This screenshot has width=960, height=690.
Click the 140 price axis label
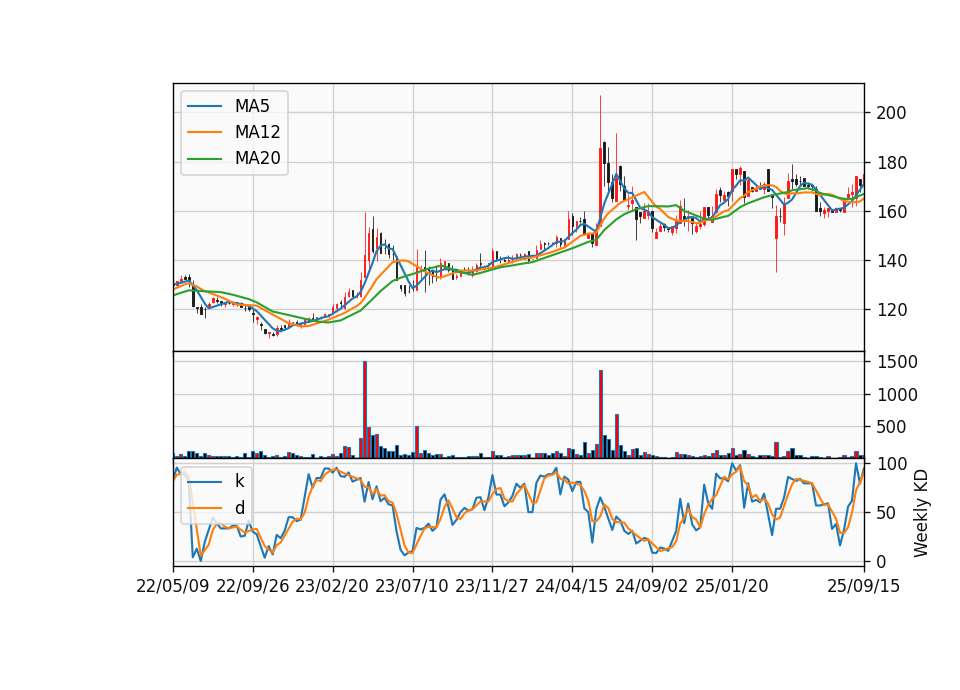[x=891, y=261]
